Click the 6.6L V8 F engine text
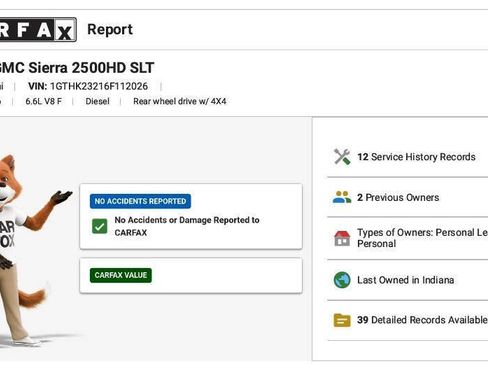This screenshot has height=366, width=488. point(44,101)
